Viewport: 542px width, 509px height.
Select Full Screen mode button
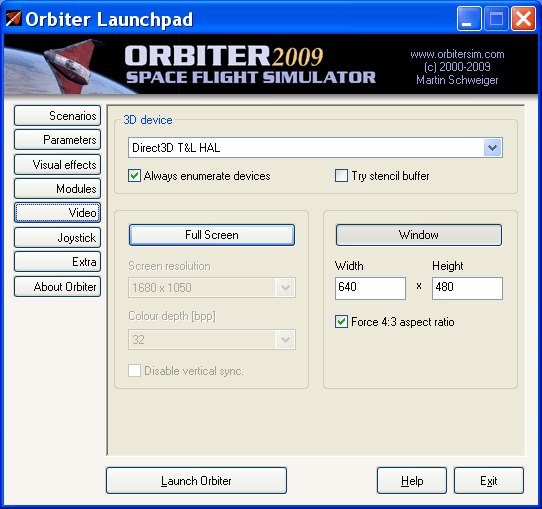[212, 235]
